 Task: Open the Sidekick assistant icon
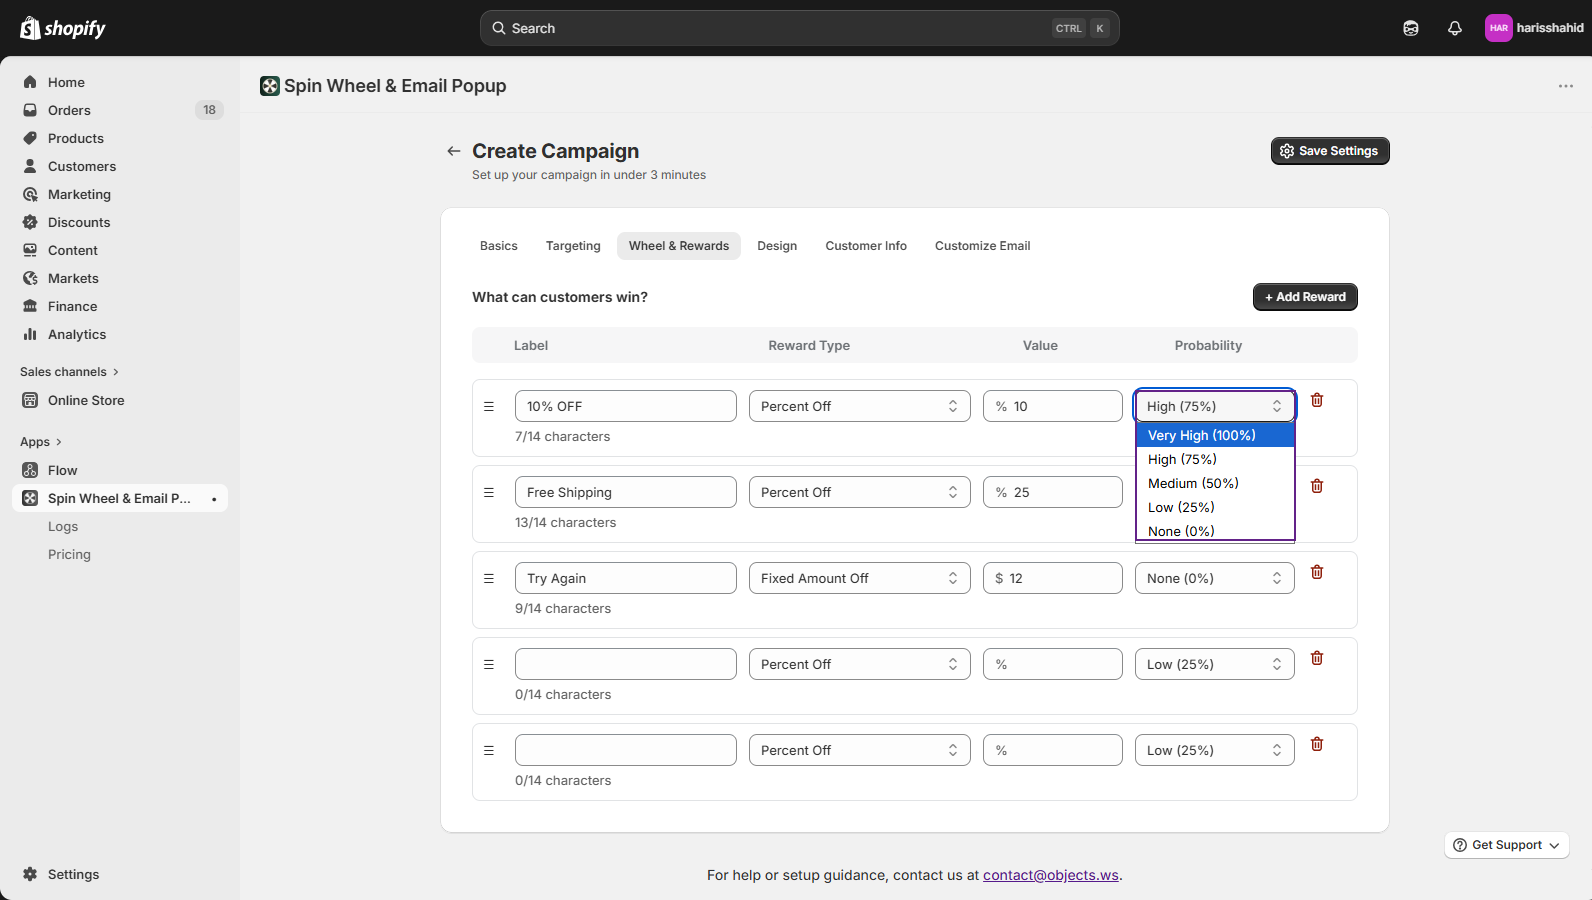tap(1411, 28)
